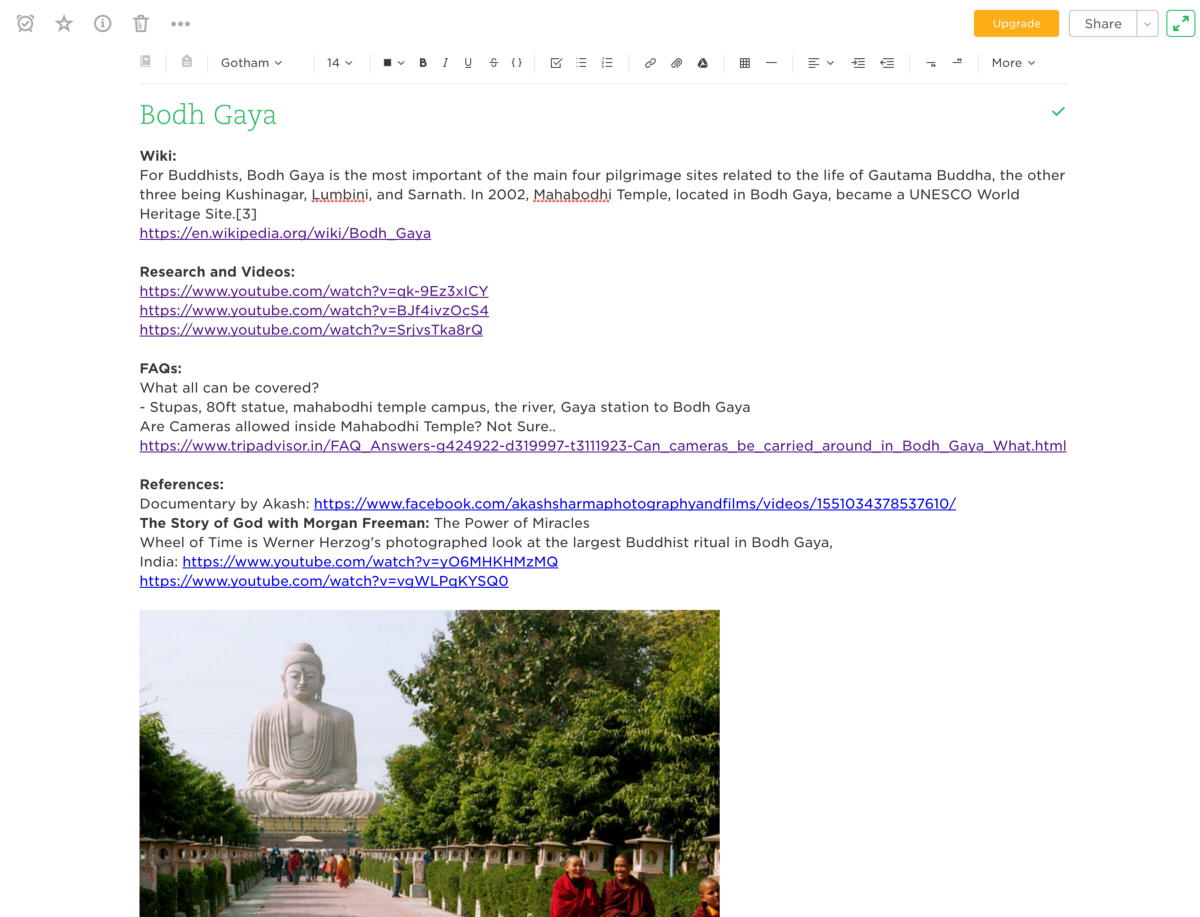Open YouTube link ending BJf4ivzOcS4

pos(314,310)
